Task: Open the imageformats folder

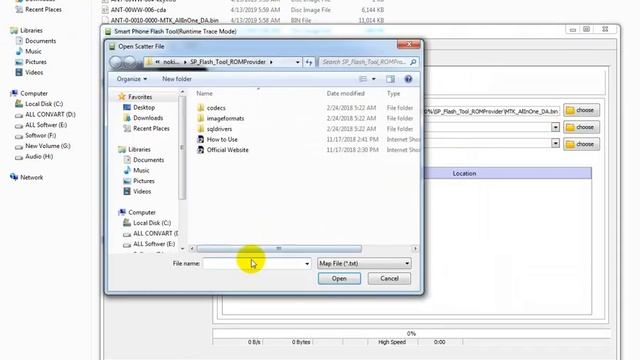Action: [x=225, y=118]
